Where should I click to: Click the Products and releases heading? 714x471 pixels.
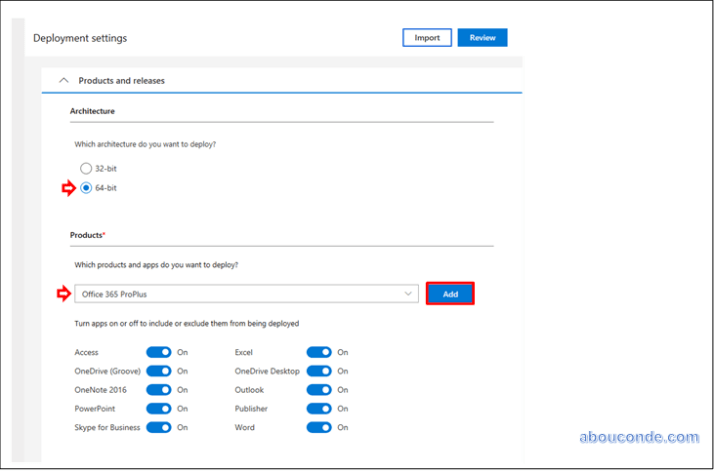(x=121, y=80)
